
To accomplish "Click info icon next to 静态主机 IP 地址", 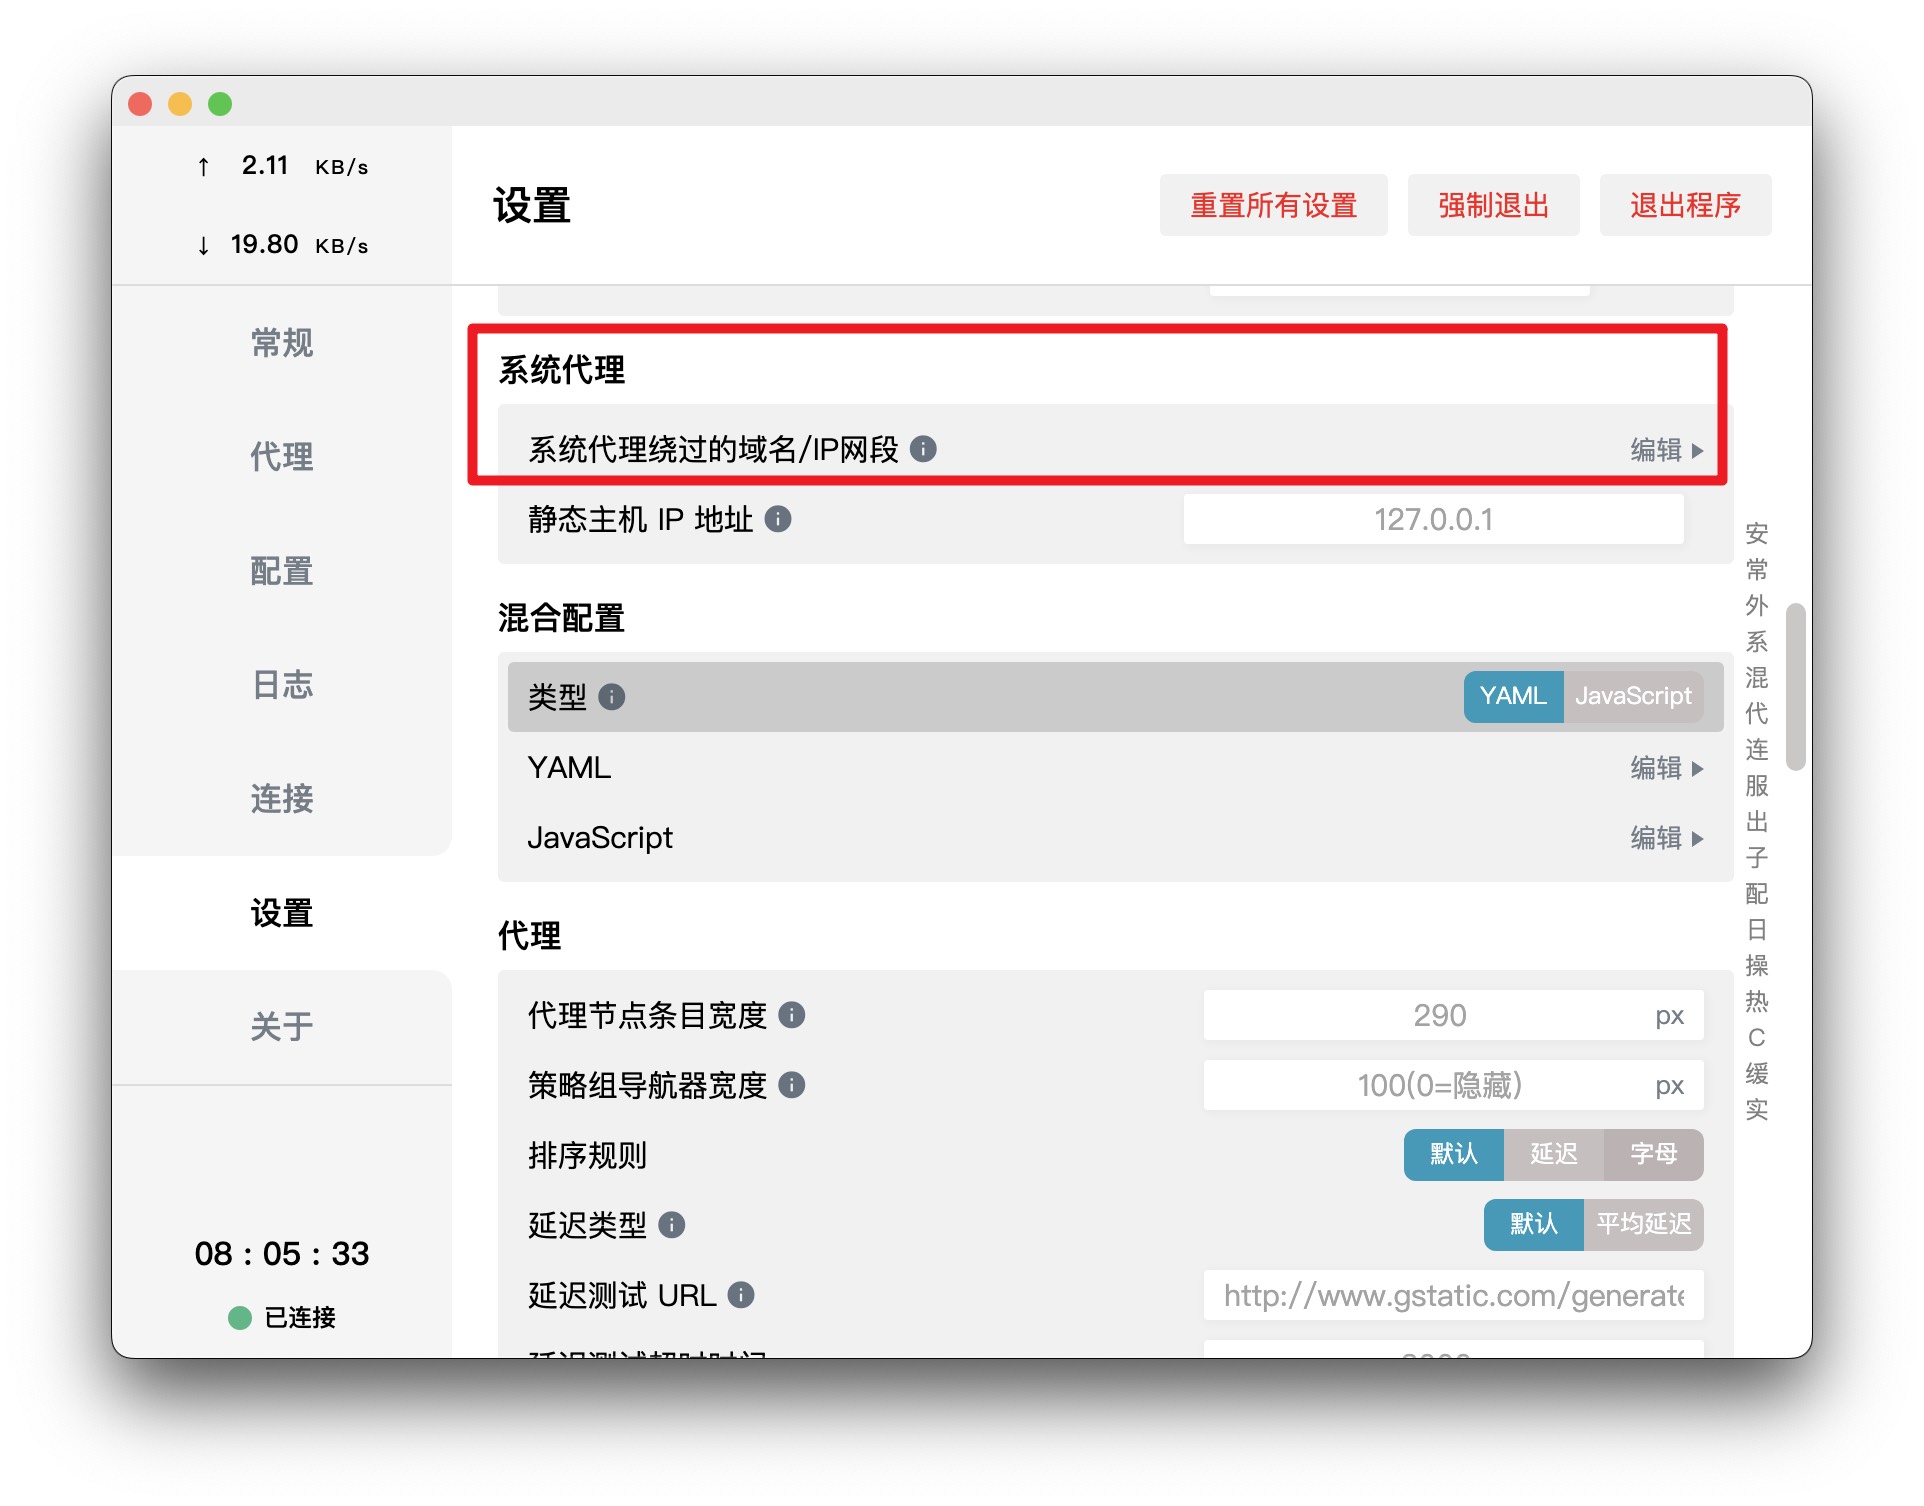I will pyautogui.click(x=777, y=519).
